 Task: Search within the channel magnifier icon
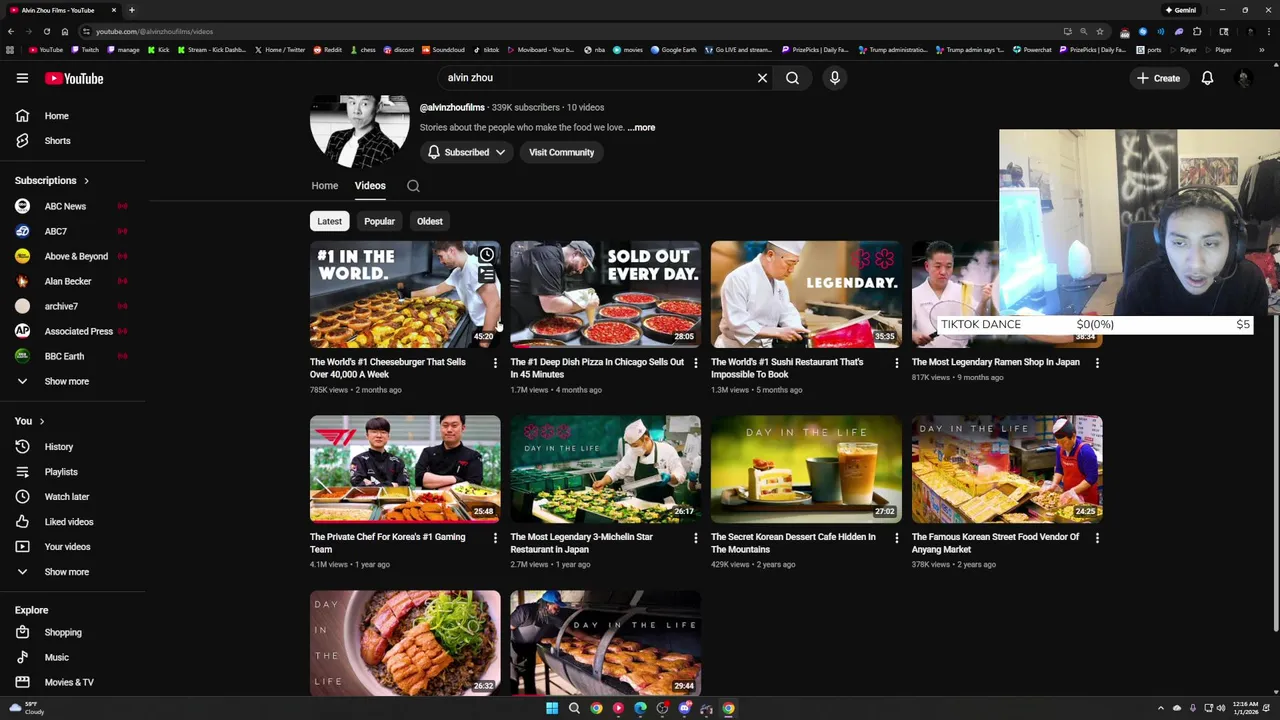[413, 186]
